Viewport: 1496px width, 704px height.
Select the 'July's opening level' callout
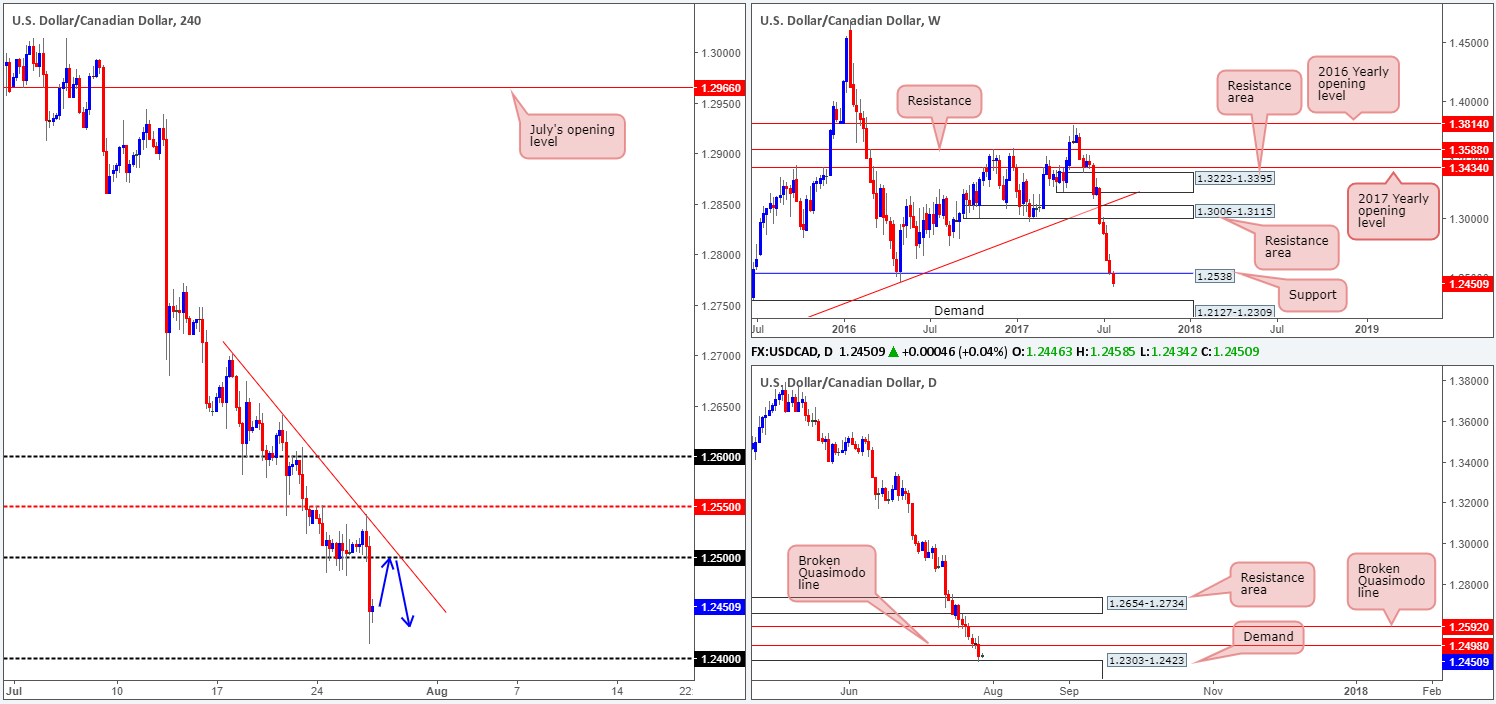pyautogui.click(x=572, y=136)
